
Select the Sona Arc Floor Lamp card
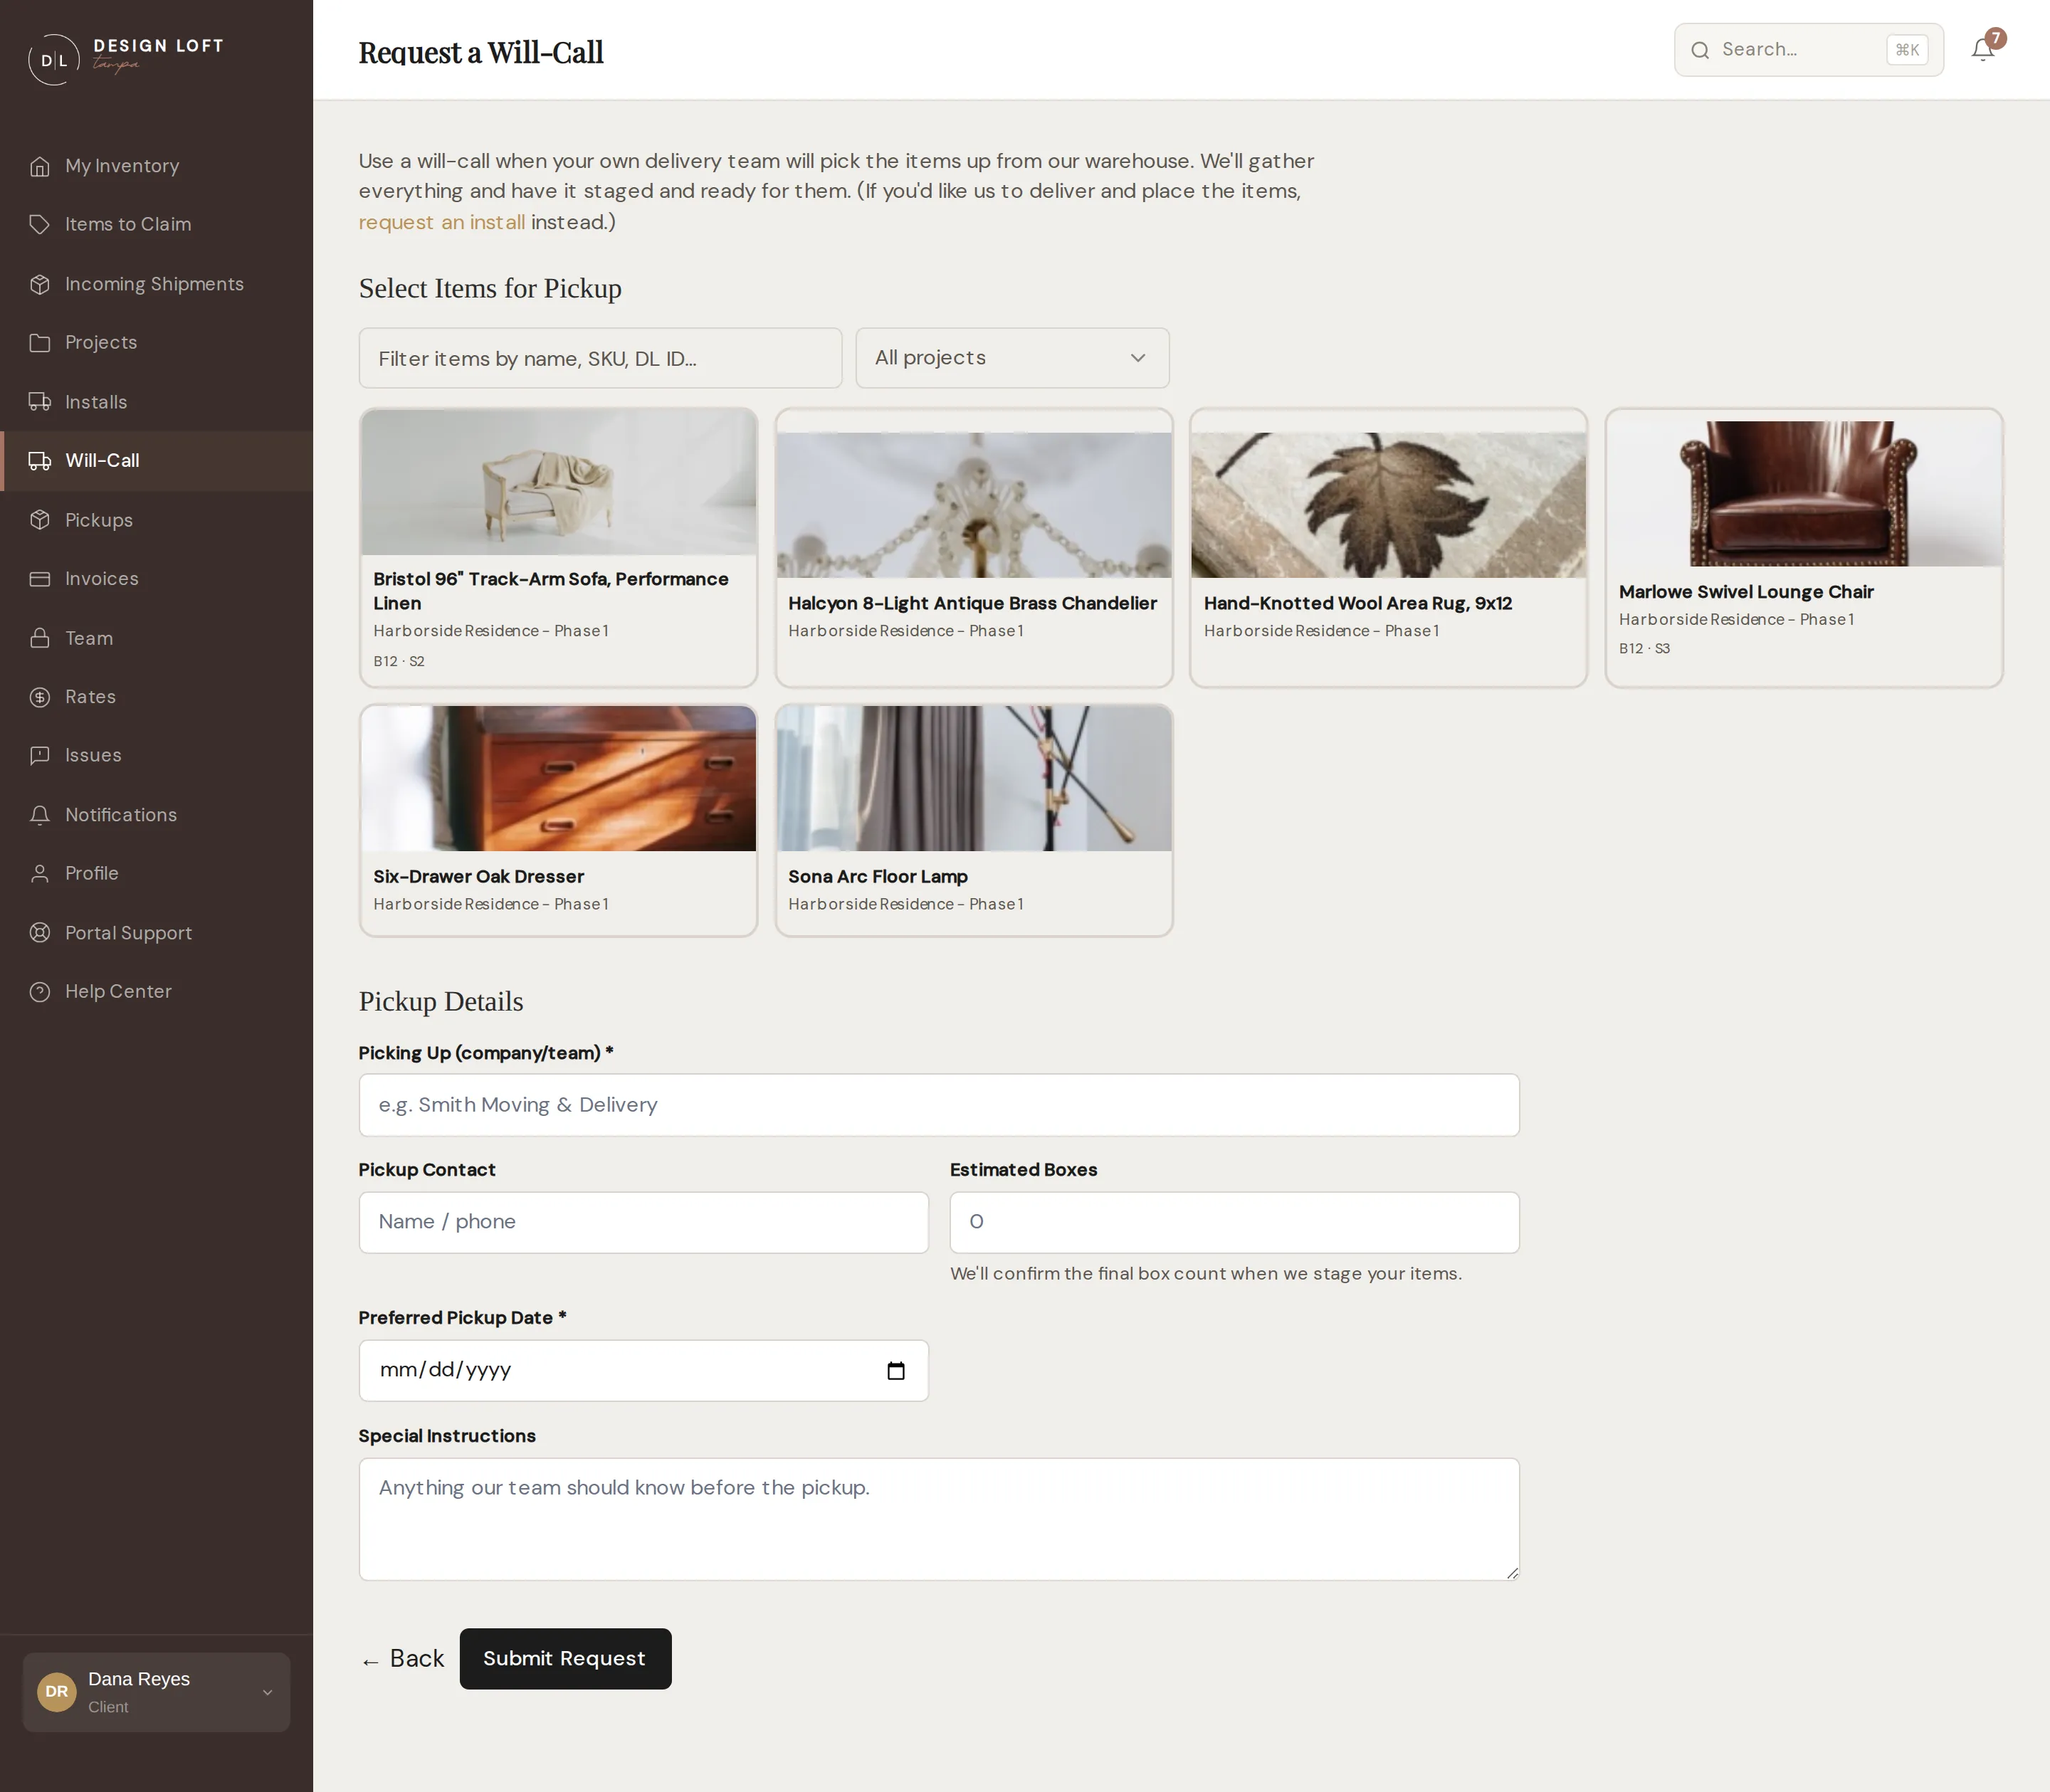click(x=974, y=820)
